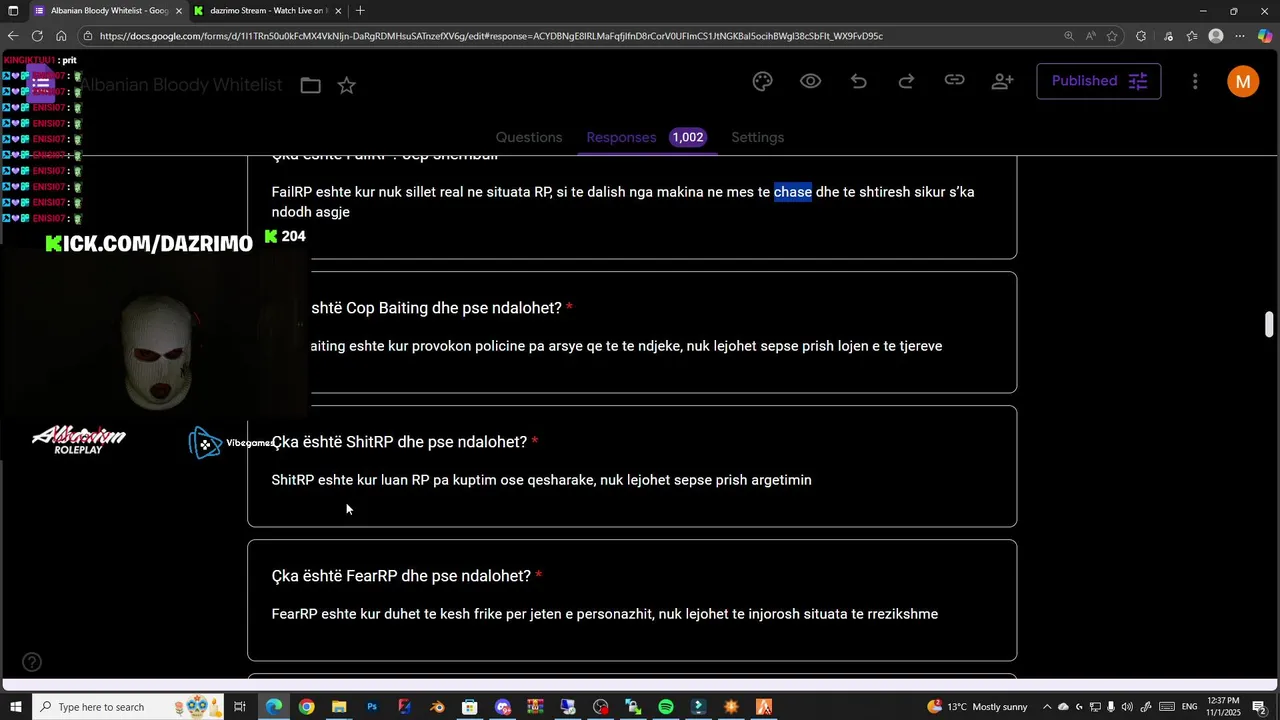Image resolution: width=1280 pixels, height=720 pixels.
Task: Toggle read aloud icon in address bar
Action: tap(1091, 36)
